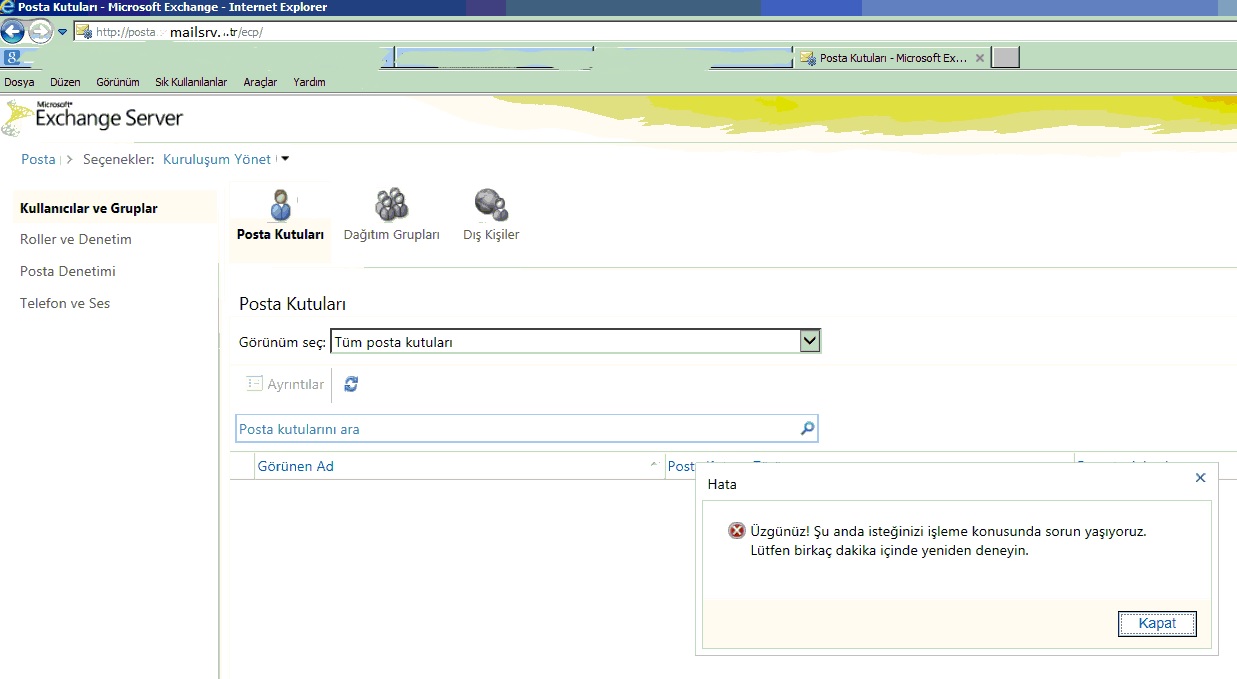The width and height of the screenshot is (1237, 679).
Task: Refresh the mailbox list
Action: tap(351, 384)
